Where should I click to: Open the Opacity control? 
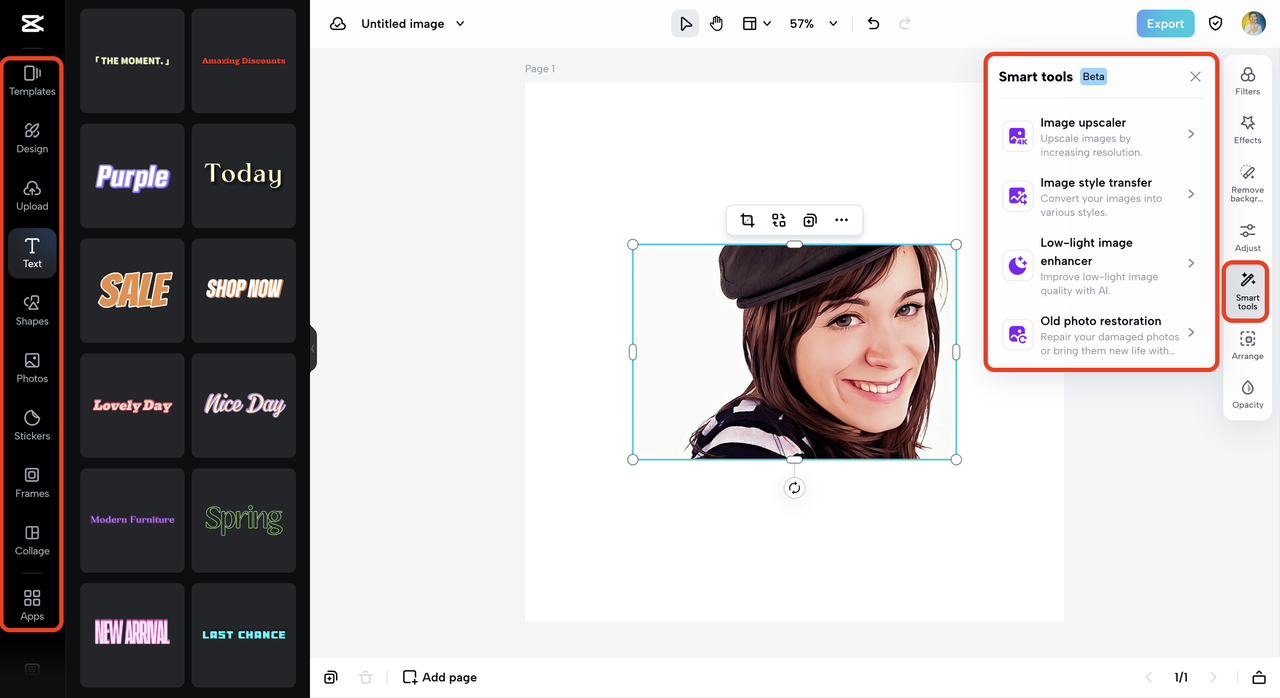click(x=1247, y=394)
